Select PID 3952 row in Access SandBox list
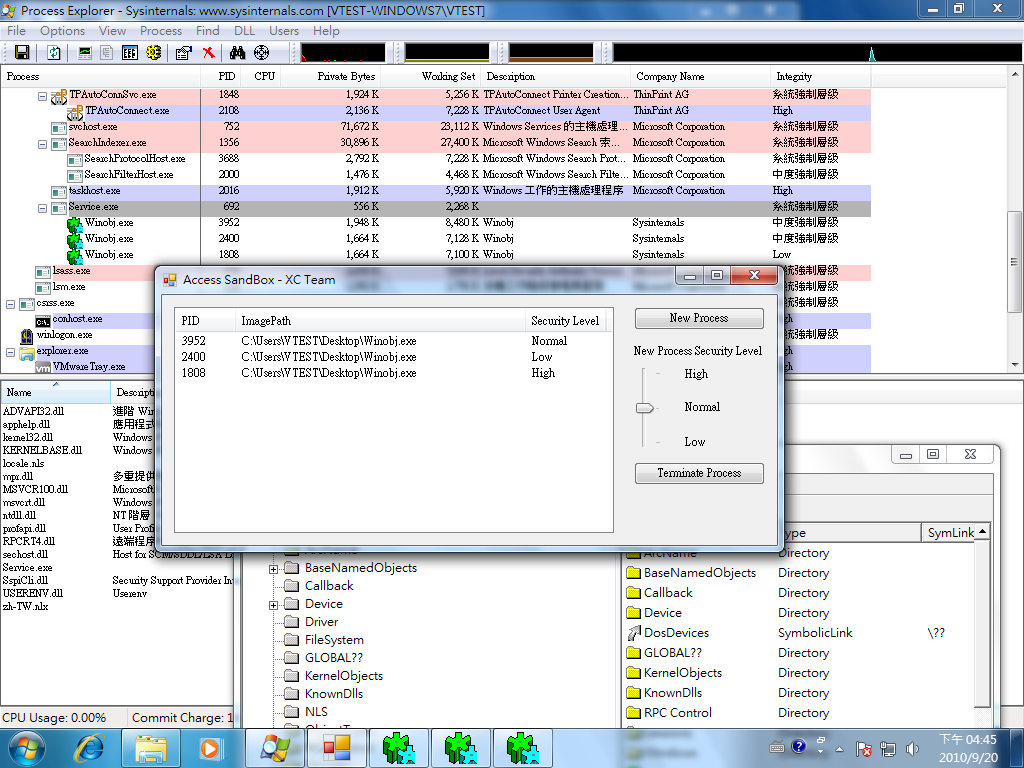This screenshot has width=1024, height=768. [x=394, y=341]
